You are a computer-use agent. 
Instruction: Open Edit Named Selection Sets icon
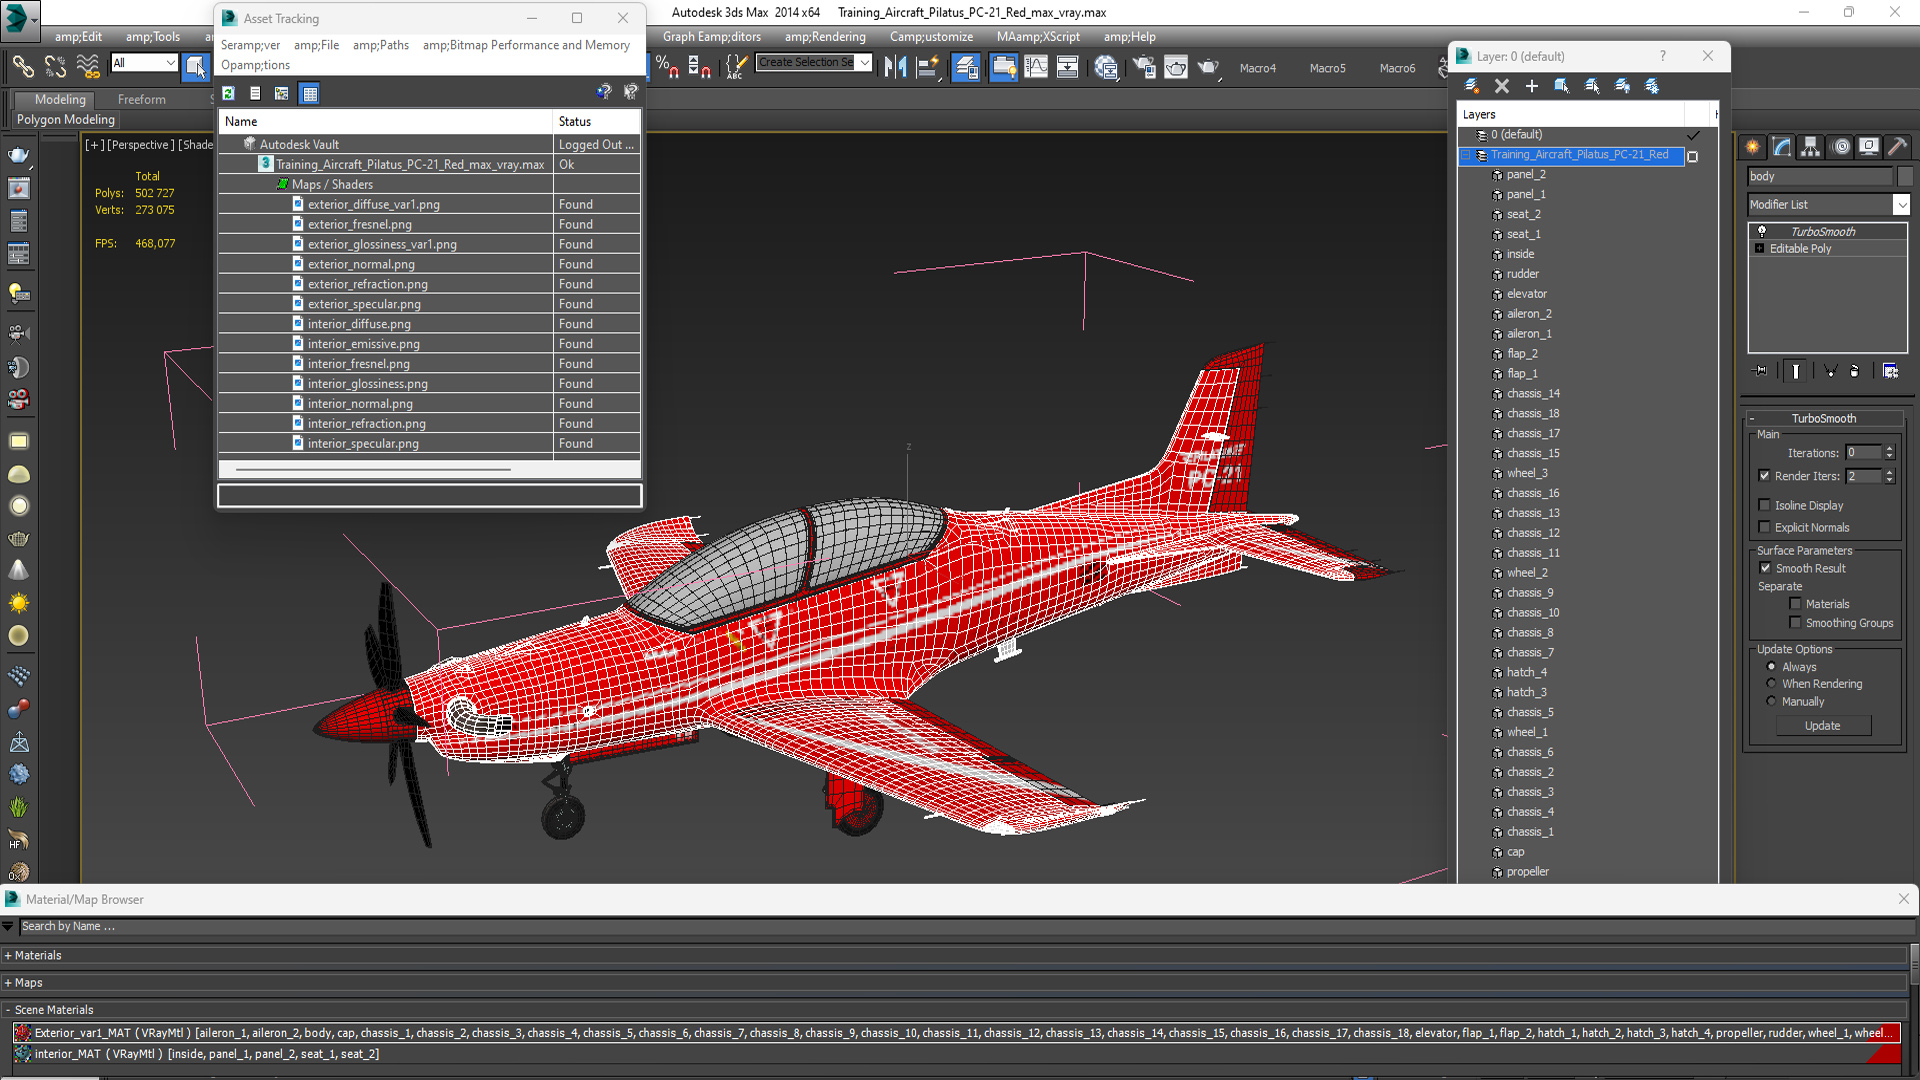coord(735,66)
